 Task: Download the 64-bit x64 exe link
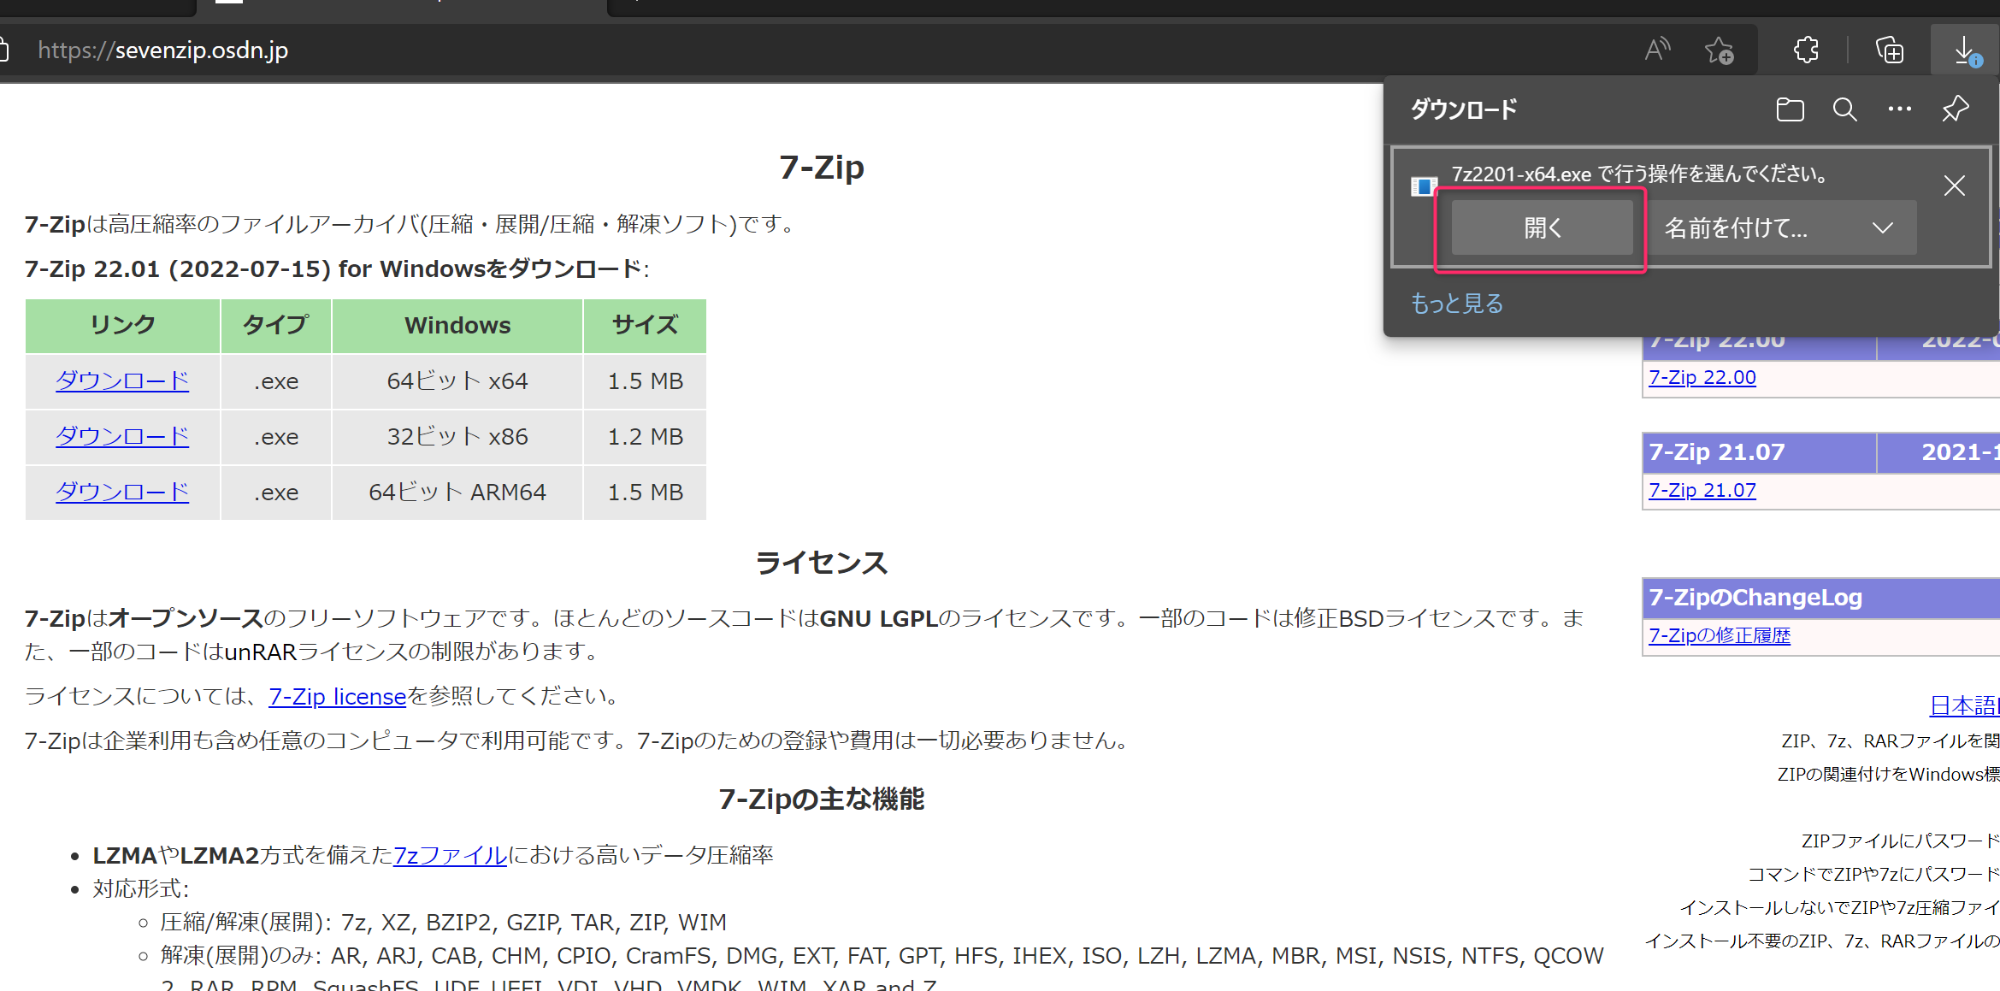[122, 381]
